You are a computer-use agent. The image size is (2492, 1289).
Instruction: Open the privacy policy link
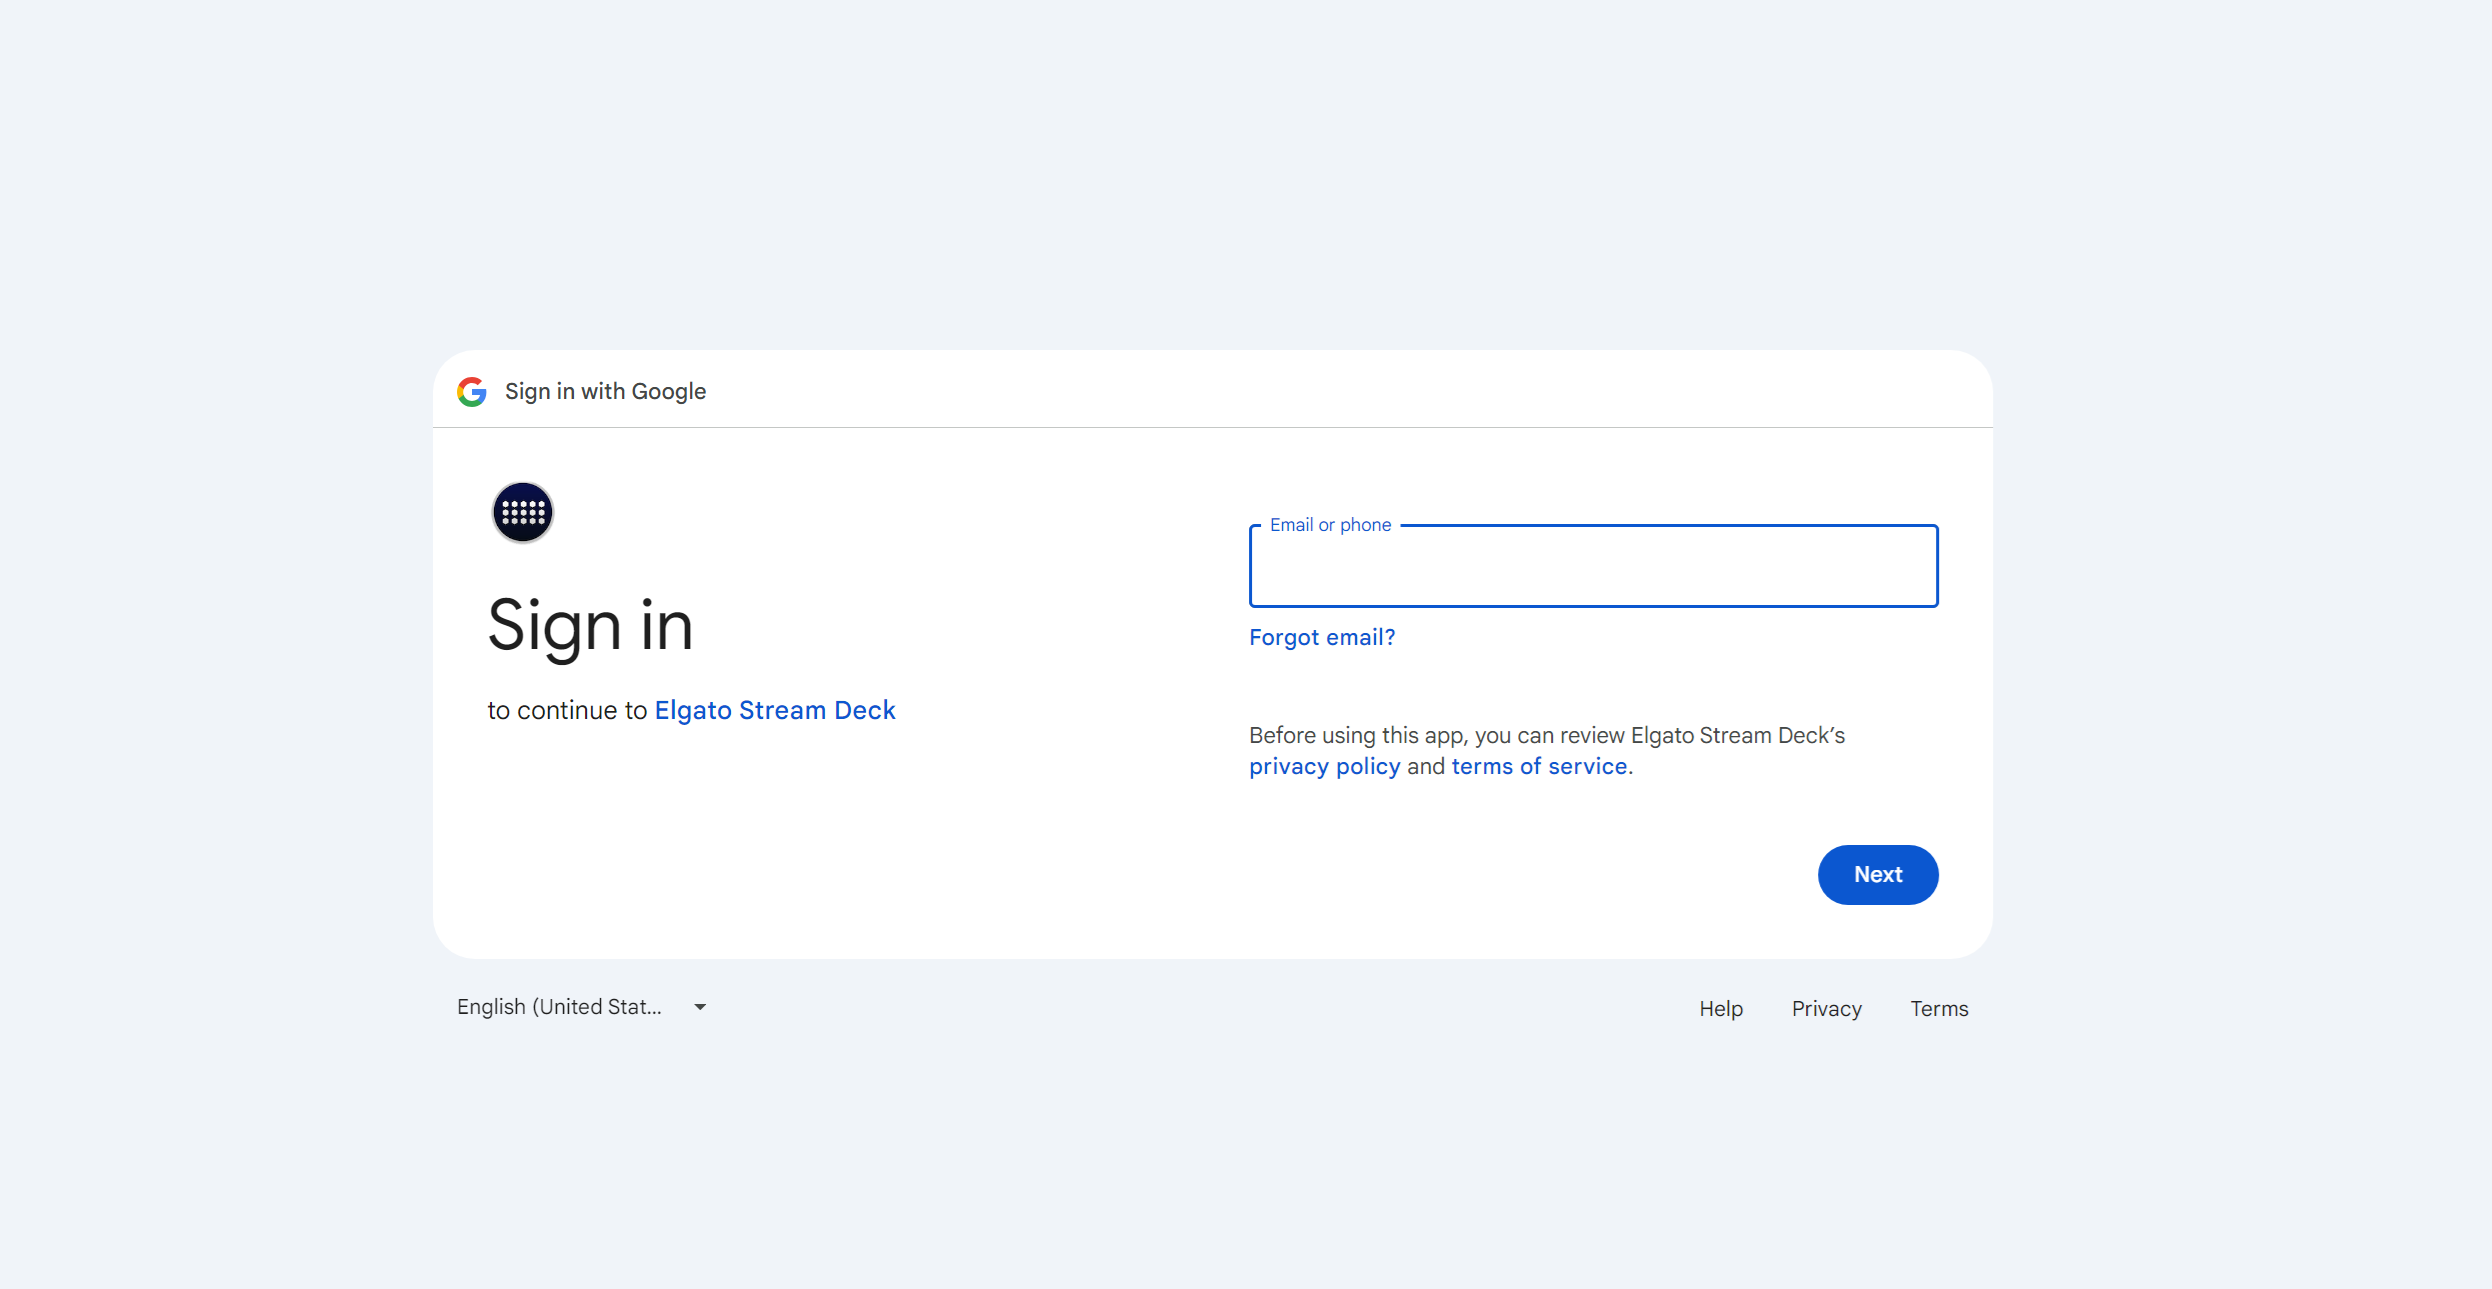(x=1325, y=766)
